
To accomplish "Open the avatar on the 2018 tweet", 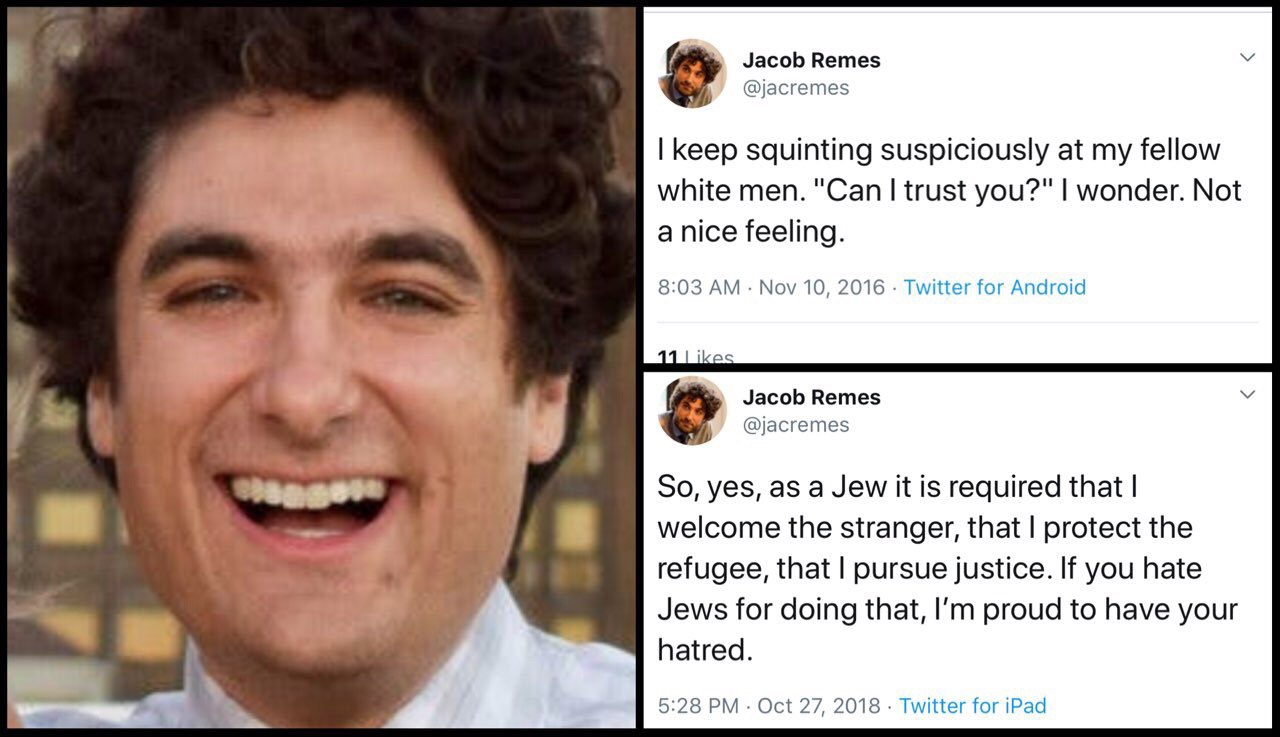I will point(692,410).
